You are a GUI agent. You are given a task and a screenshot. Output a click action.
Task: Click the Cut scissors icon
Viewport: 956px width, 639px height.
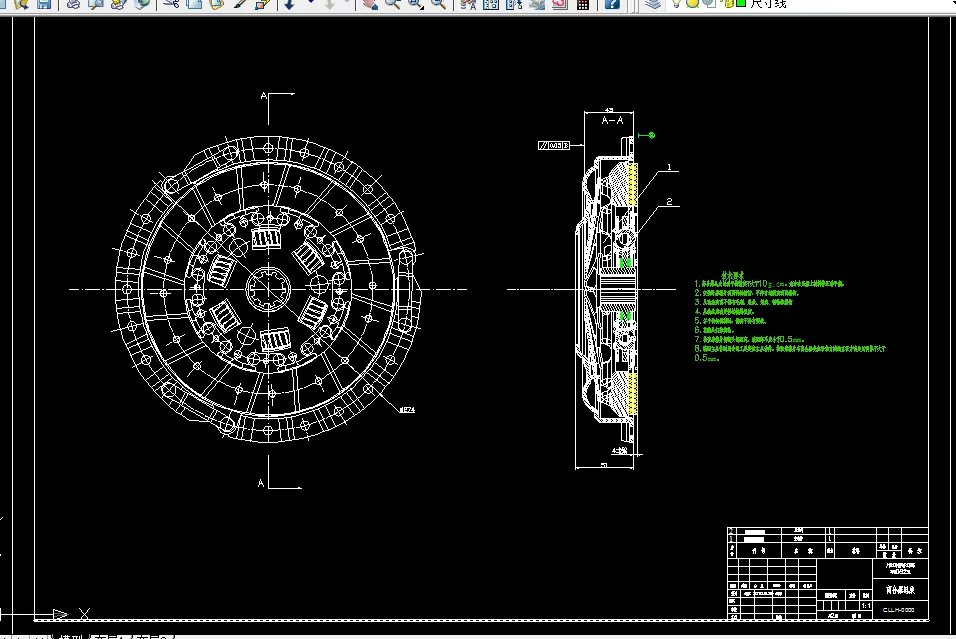pos(171,4)
